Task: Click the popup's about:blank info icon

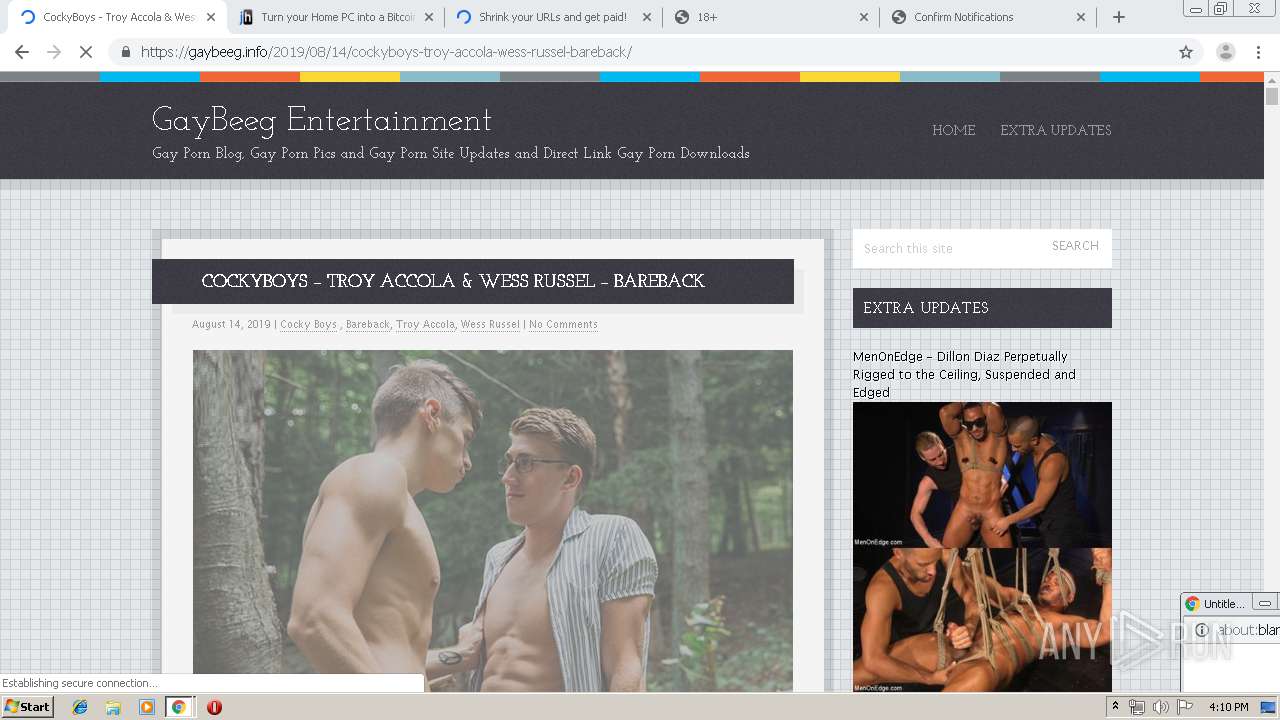Action: 1202,630
